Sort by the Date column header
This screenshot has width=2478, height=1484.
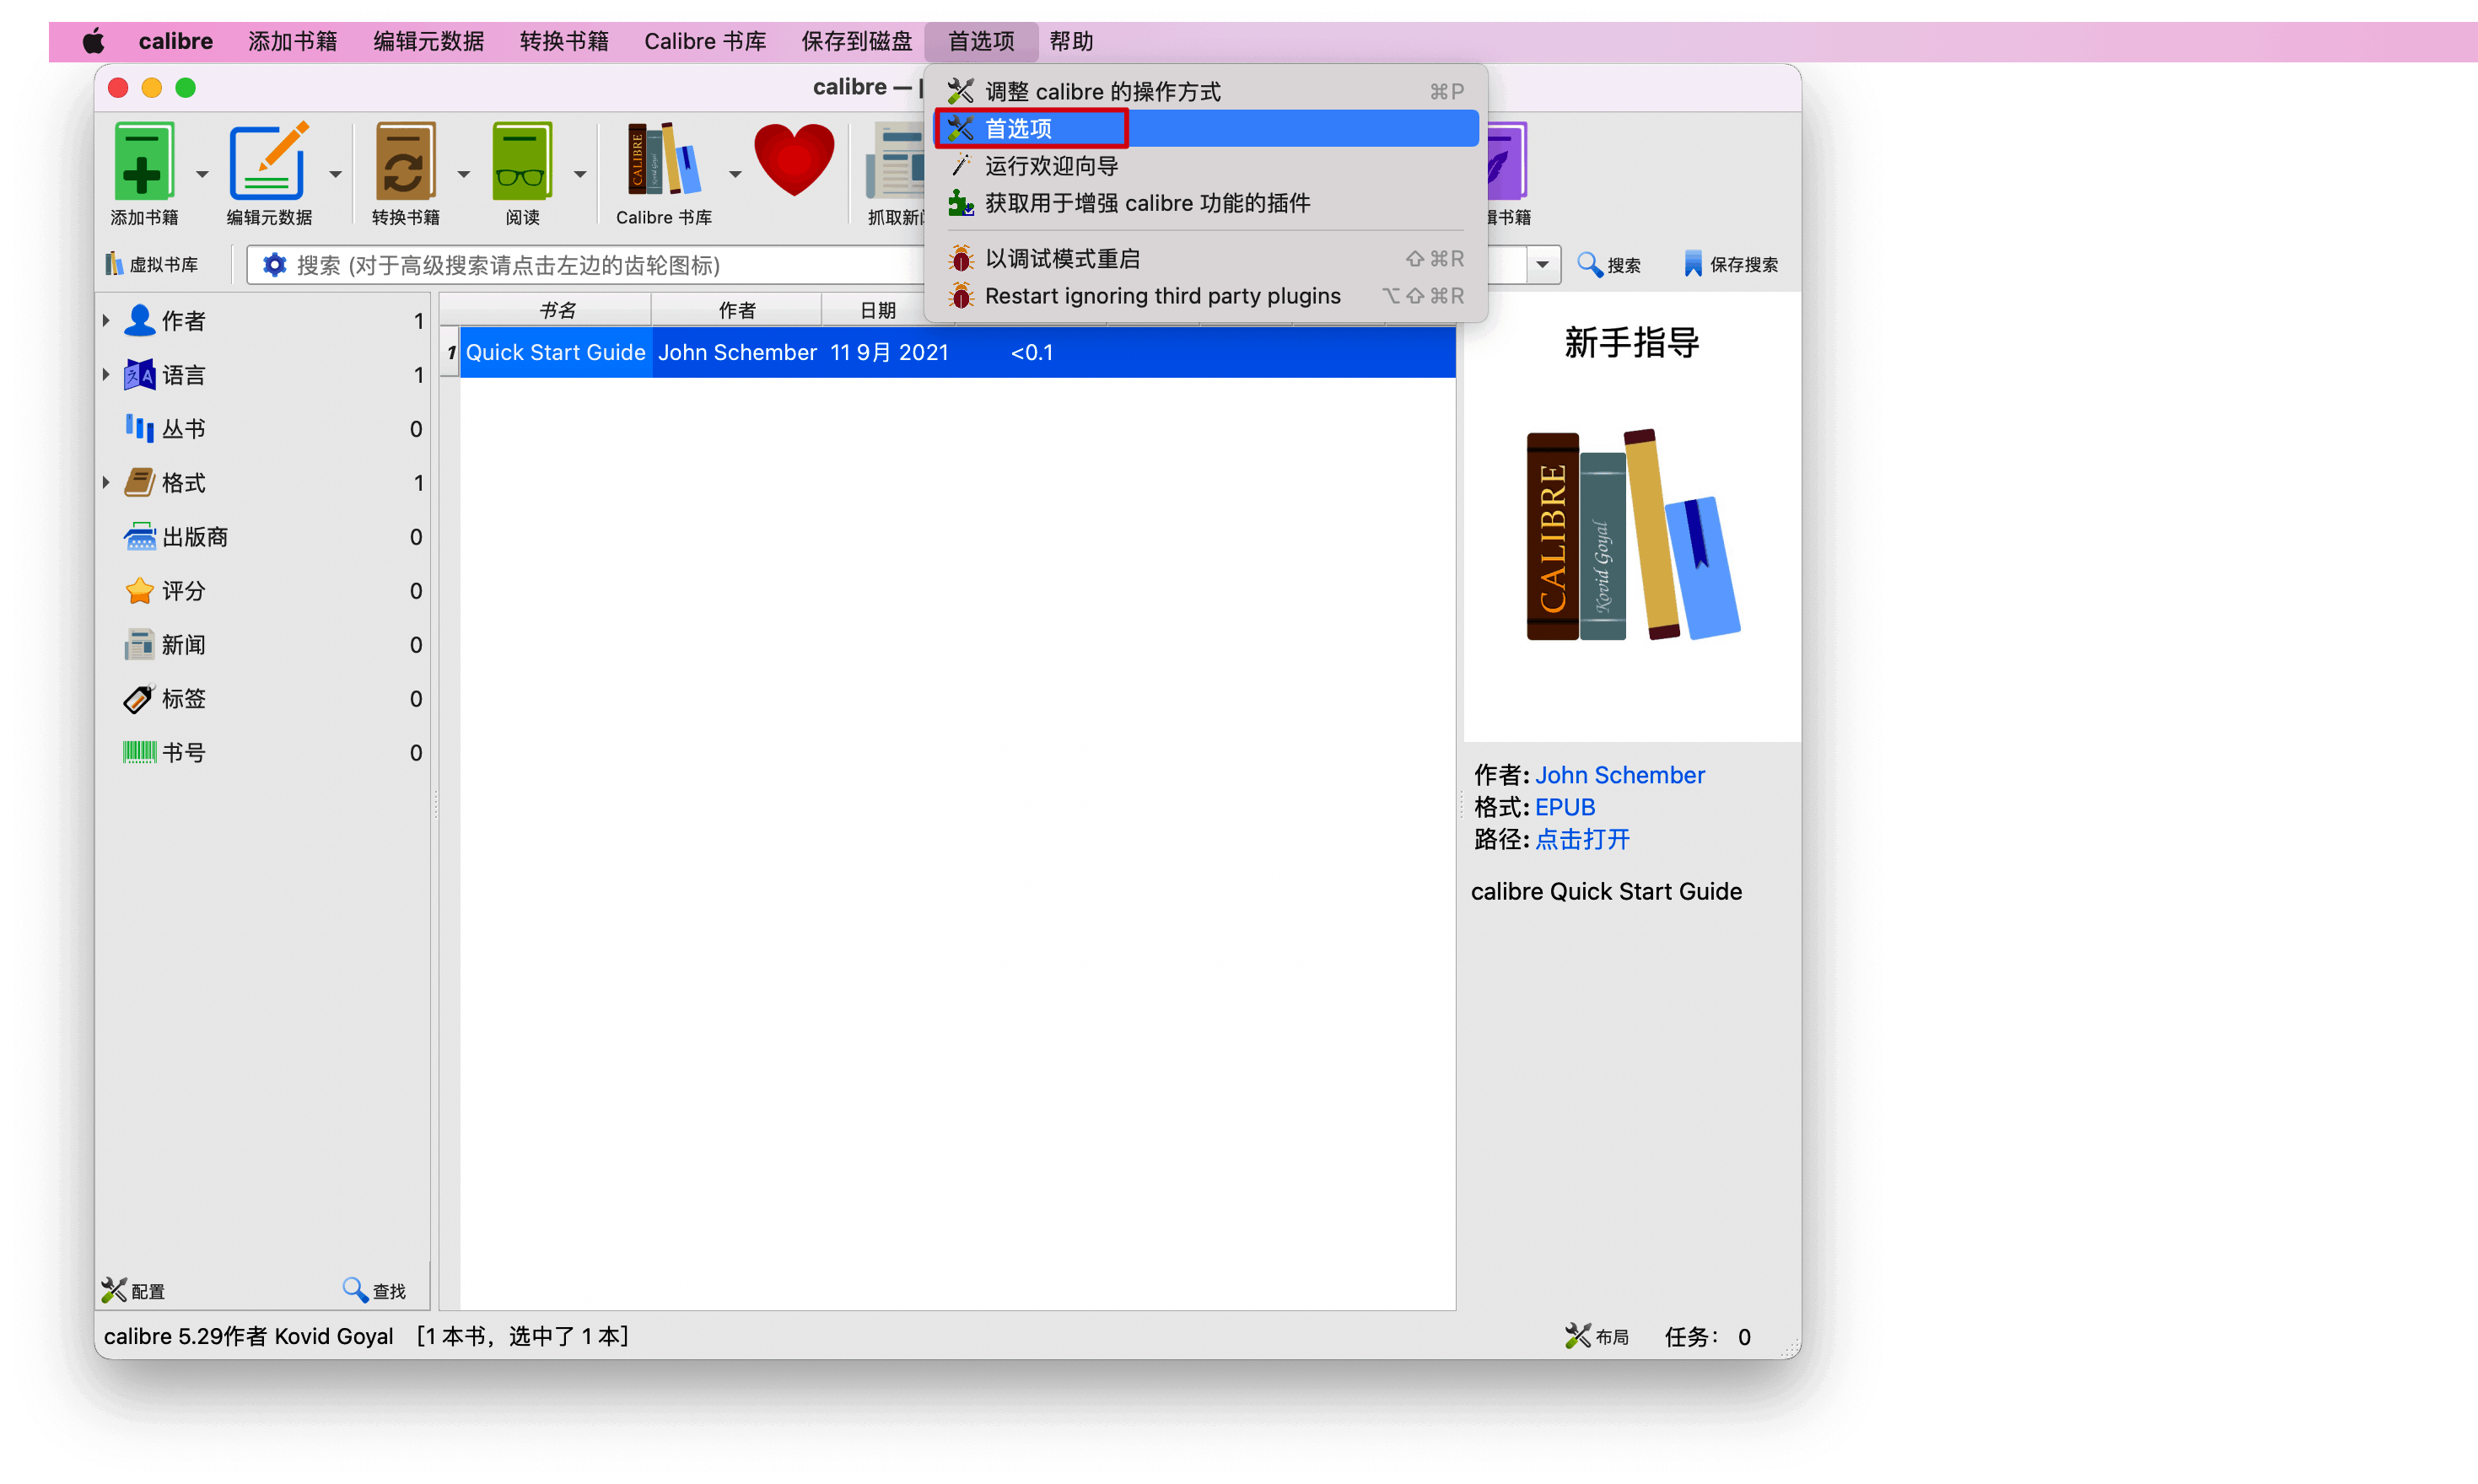pyautogui.click(x=878, y=310)
